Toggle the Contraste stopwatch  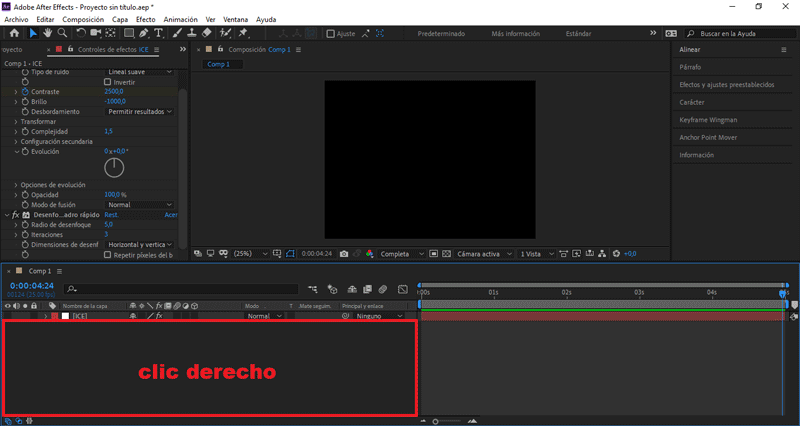click(25, 92)
